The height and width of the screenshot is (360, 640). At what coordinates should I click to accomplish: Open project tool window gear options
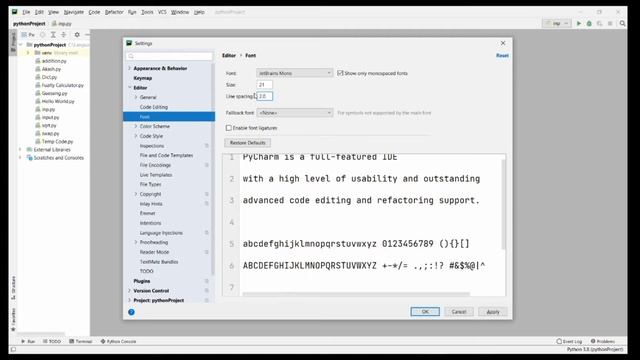77,35
